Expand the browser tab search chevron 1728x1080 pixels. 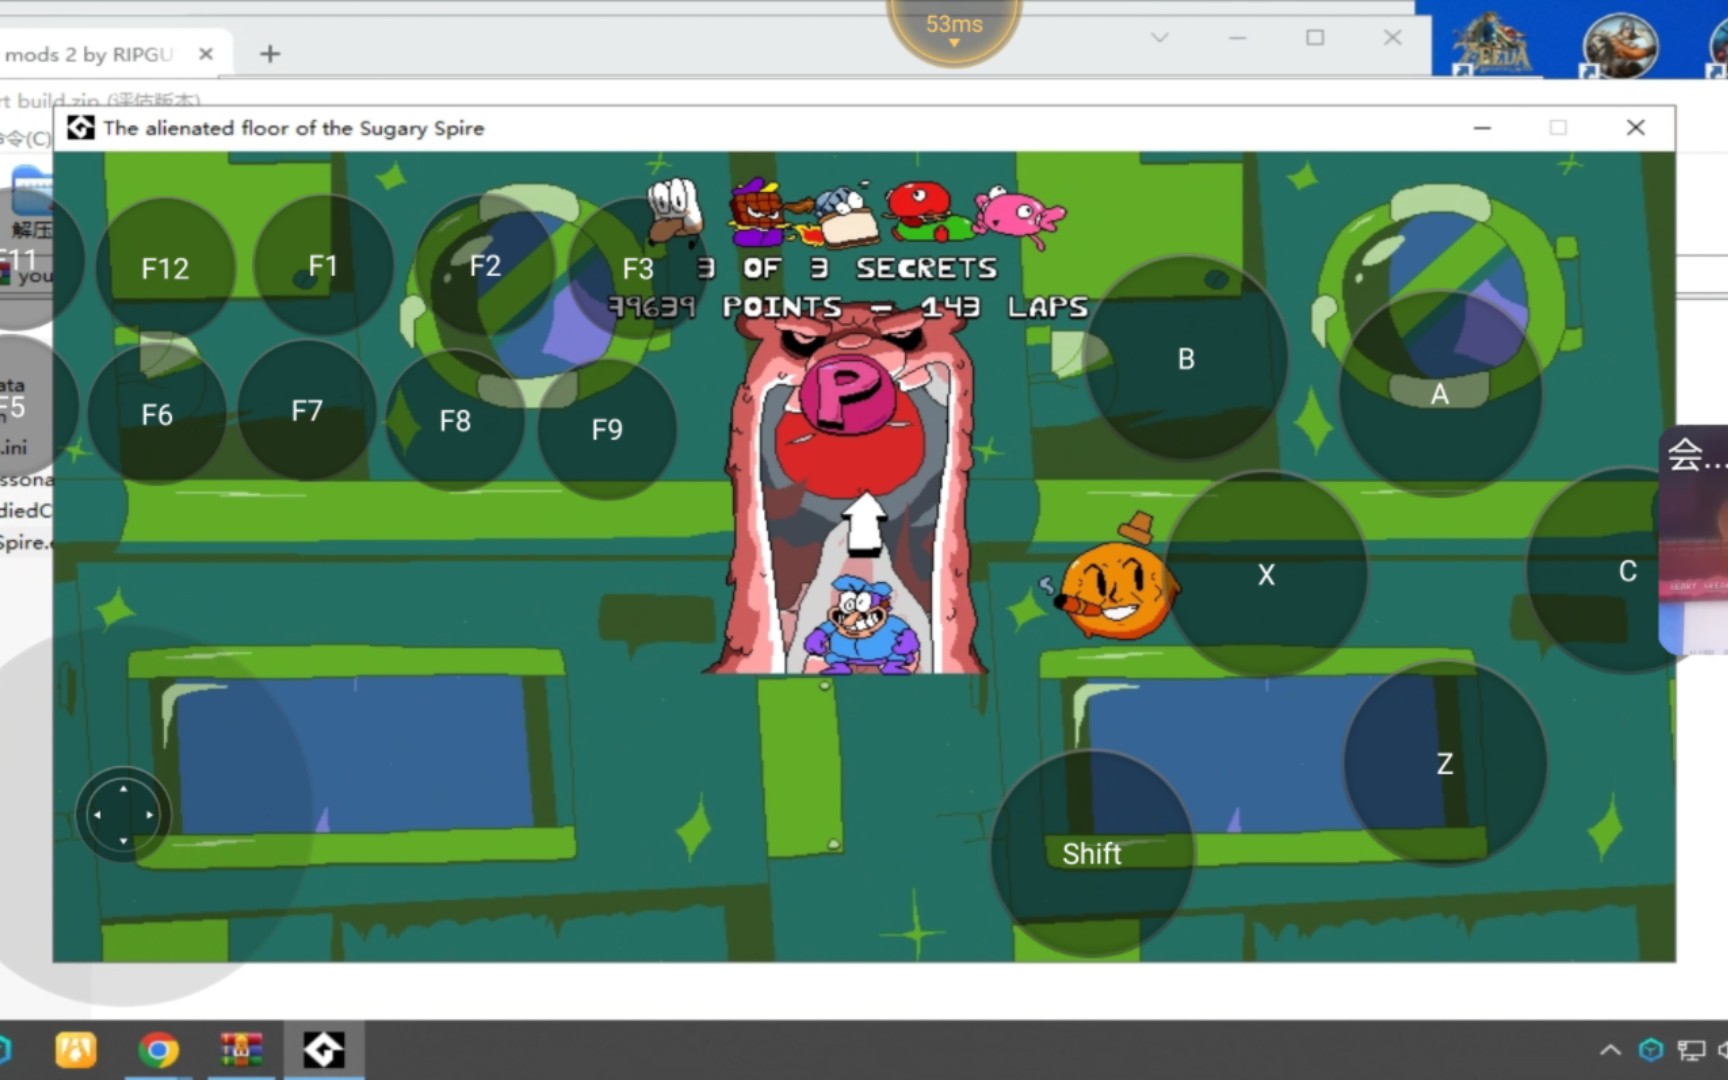[1160, 38]
